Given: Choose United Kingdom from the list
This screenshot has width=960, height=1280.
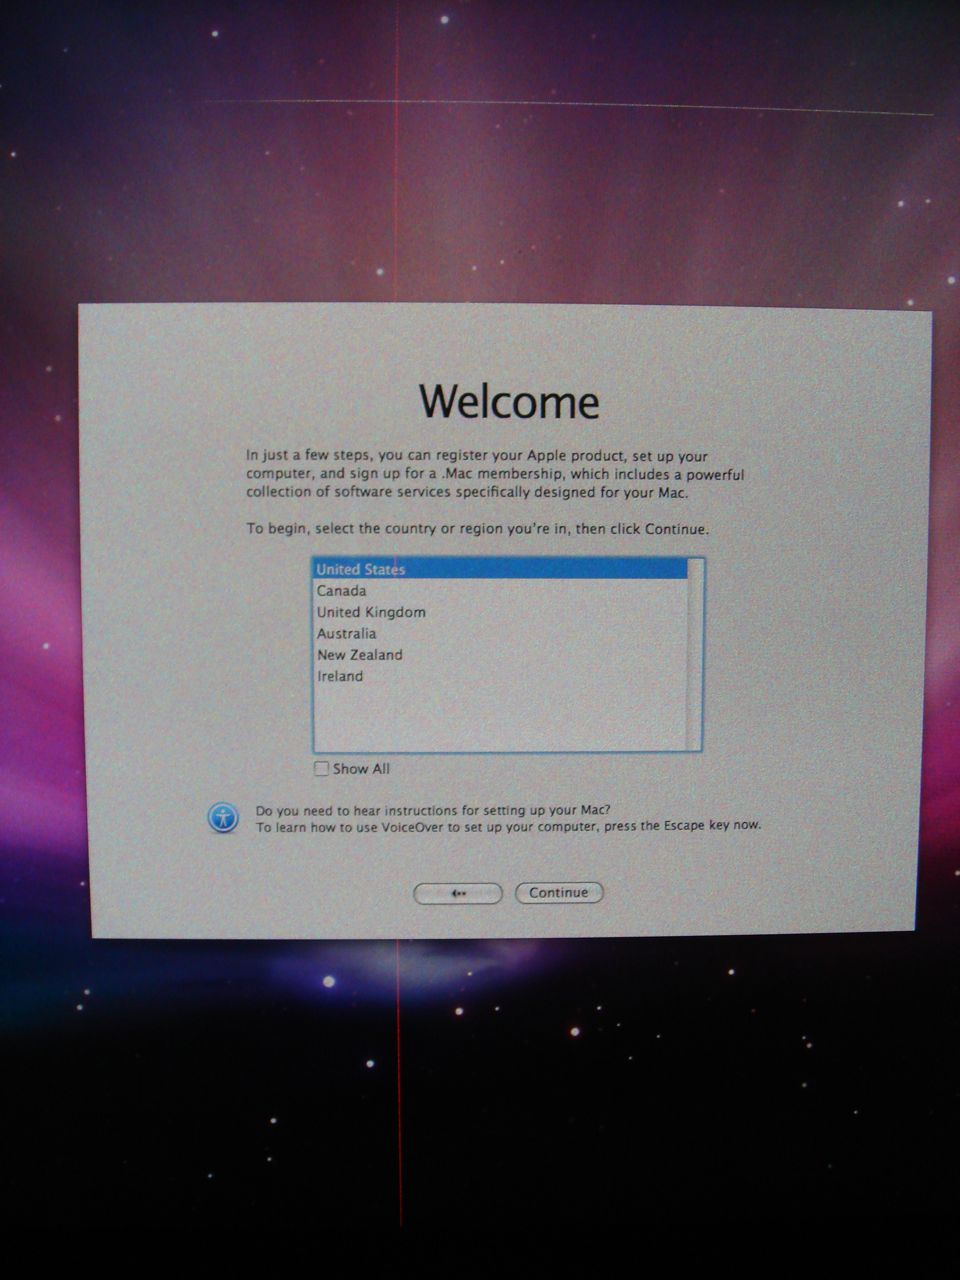Looking at the screenshot, I should [x=501, y=612].
